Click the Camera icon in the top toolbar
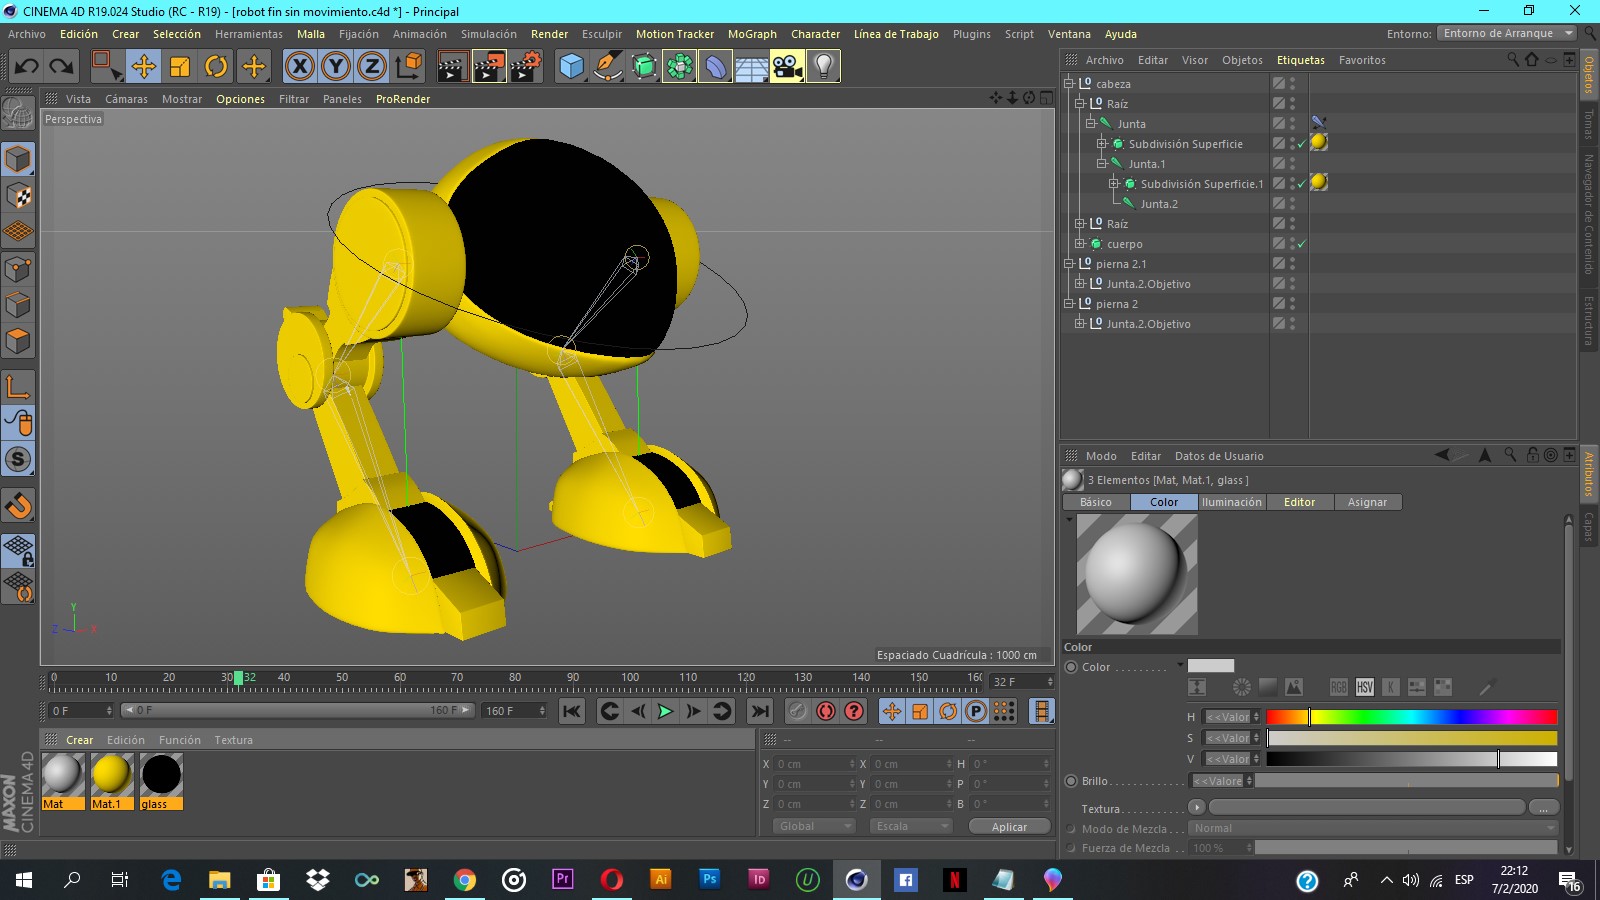Image resolution: width=1600 pixels, height=900 pixels. [787, 66]
